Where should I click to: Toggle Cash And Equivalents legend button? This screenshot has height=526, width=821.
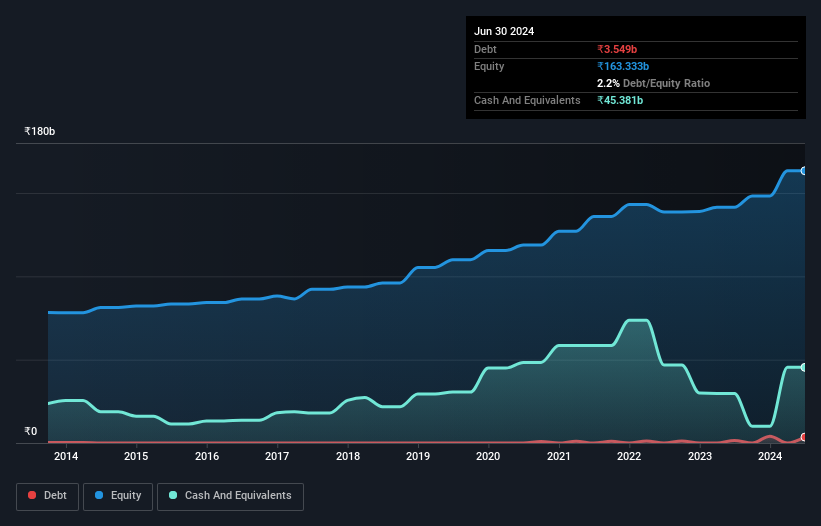[230, 496]
